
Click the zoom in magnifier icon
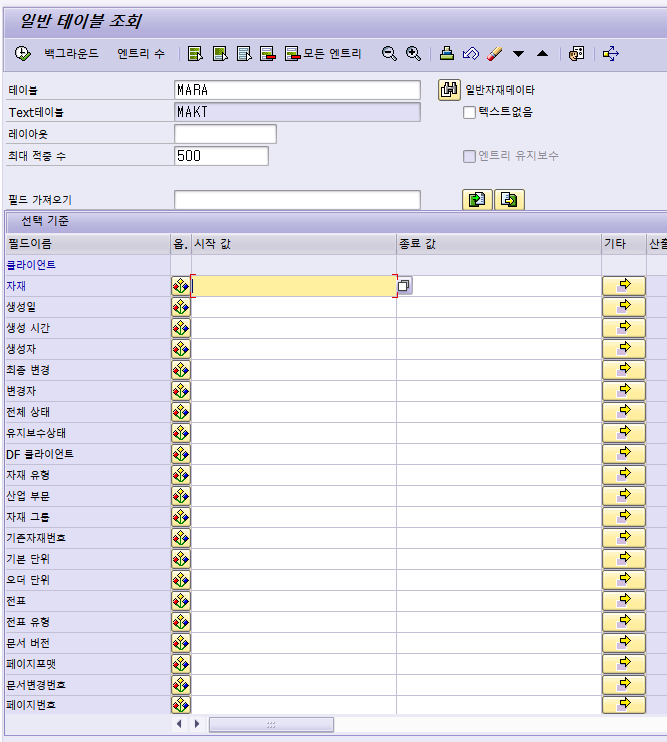click(x=413, y=53)
